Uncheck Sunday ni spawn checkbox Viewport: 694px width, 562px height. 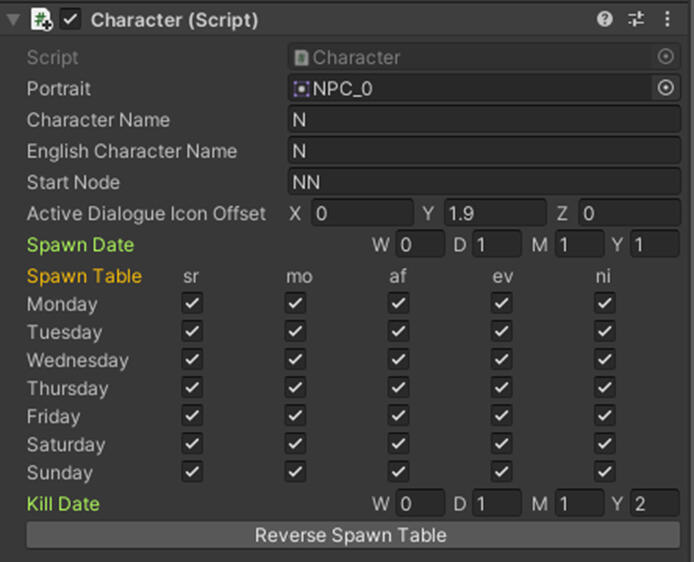[x=604, y=471]
